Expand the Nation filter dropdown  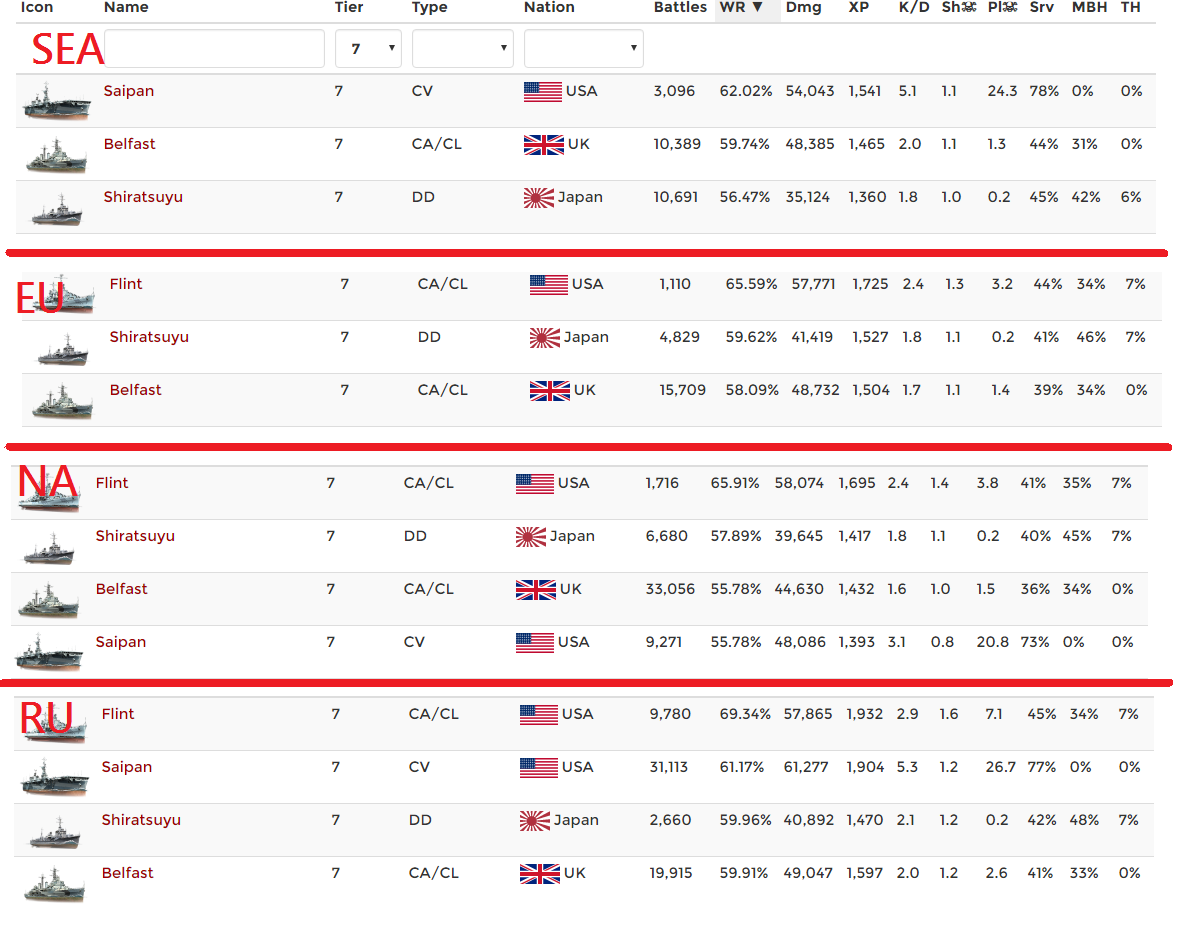583,49
